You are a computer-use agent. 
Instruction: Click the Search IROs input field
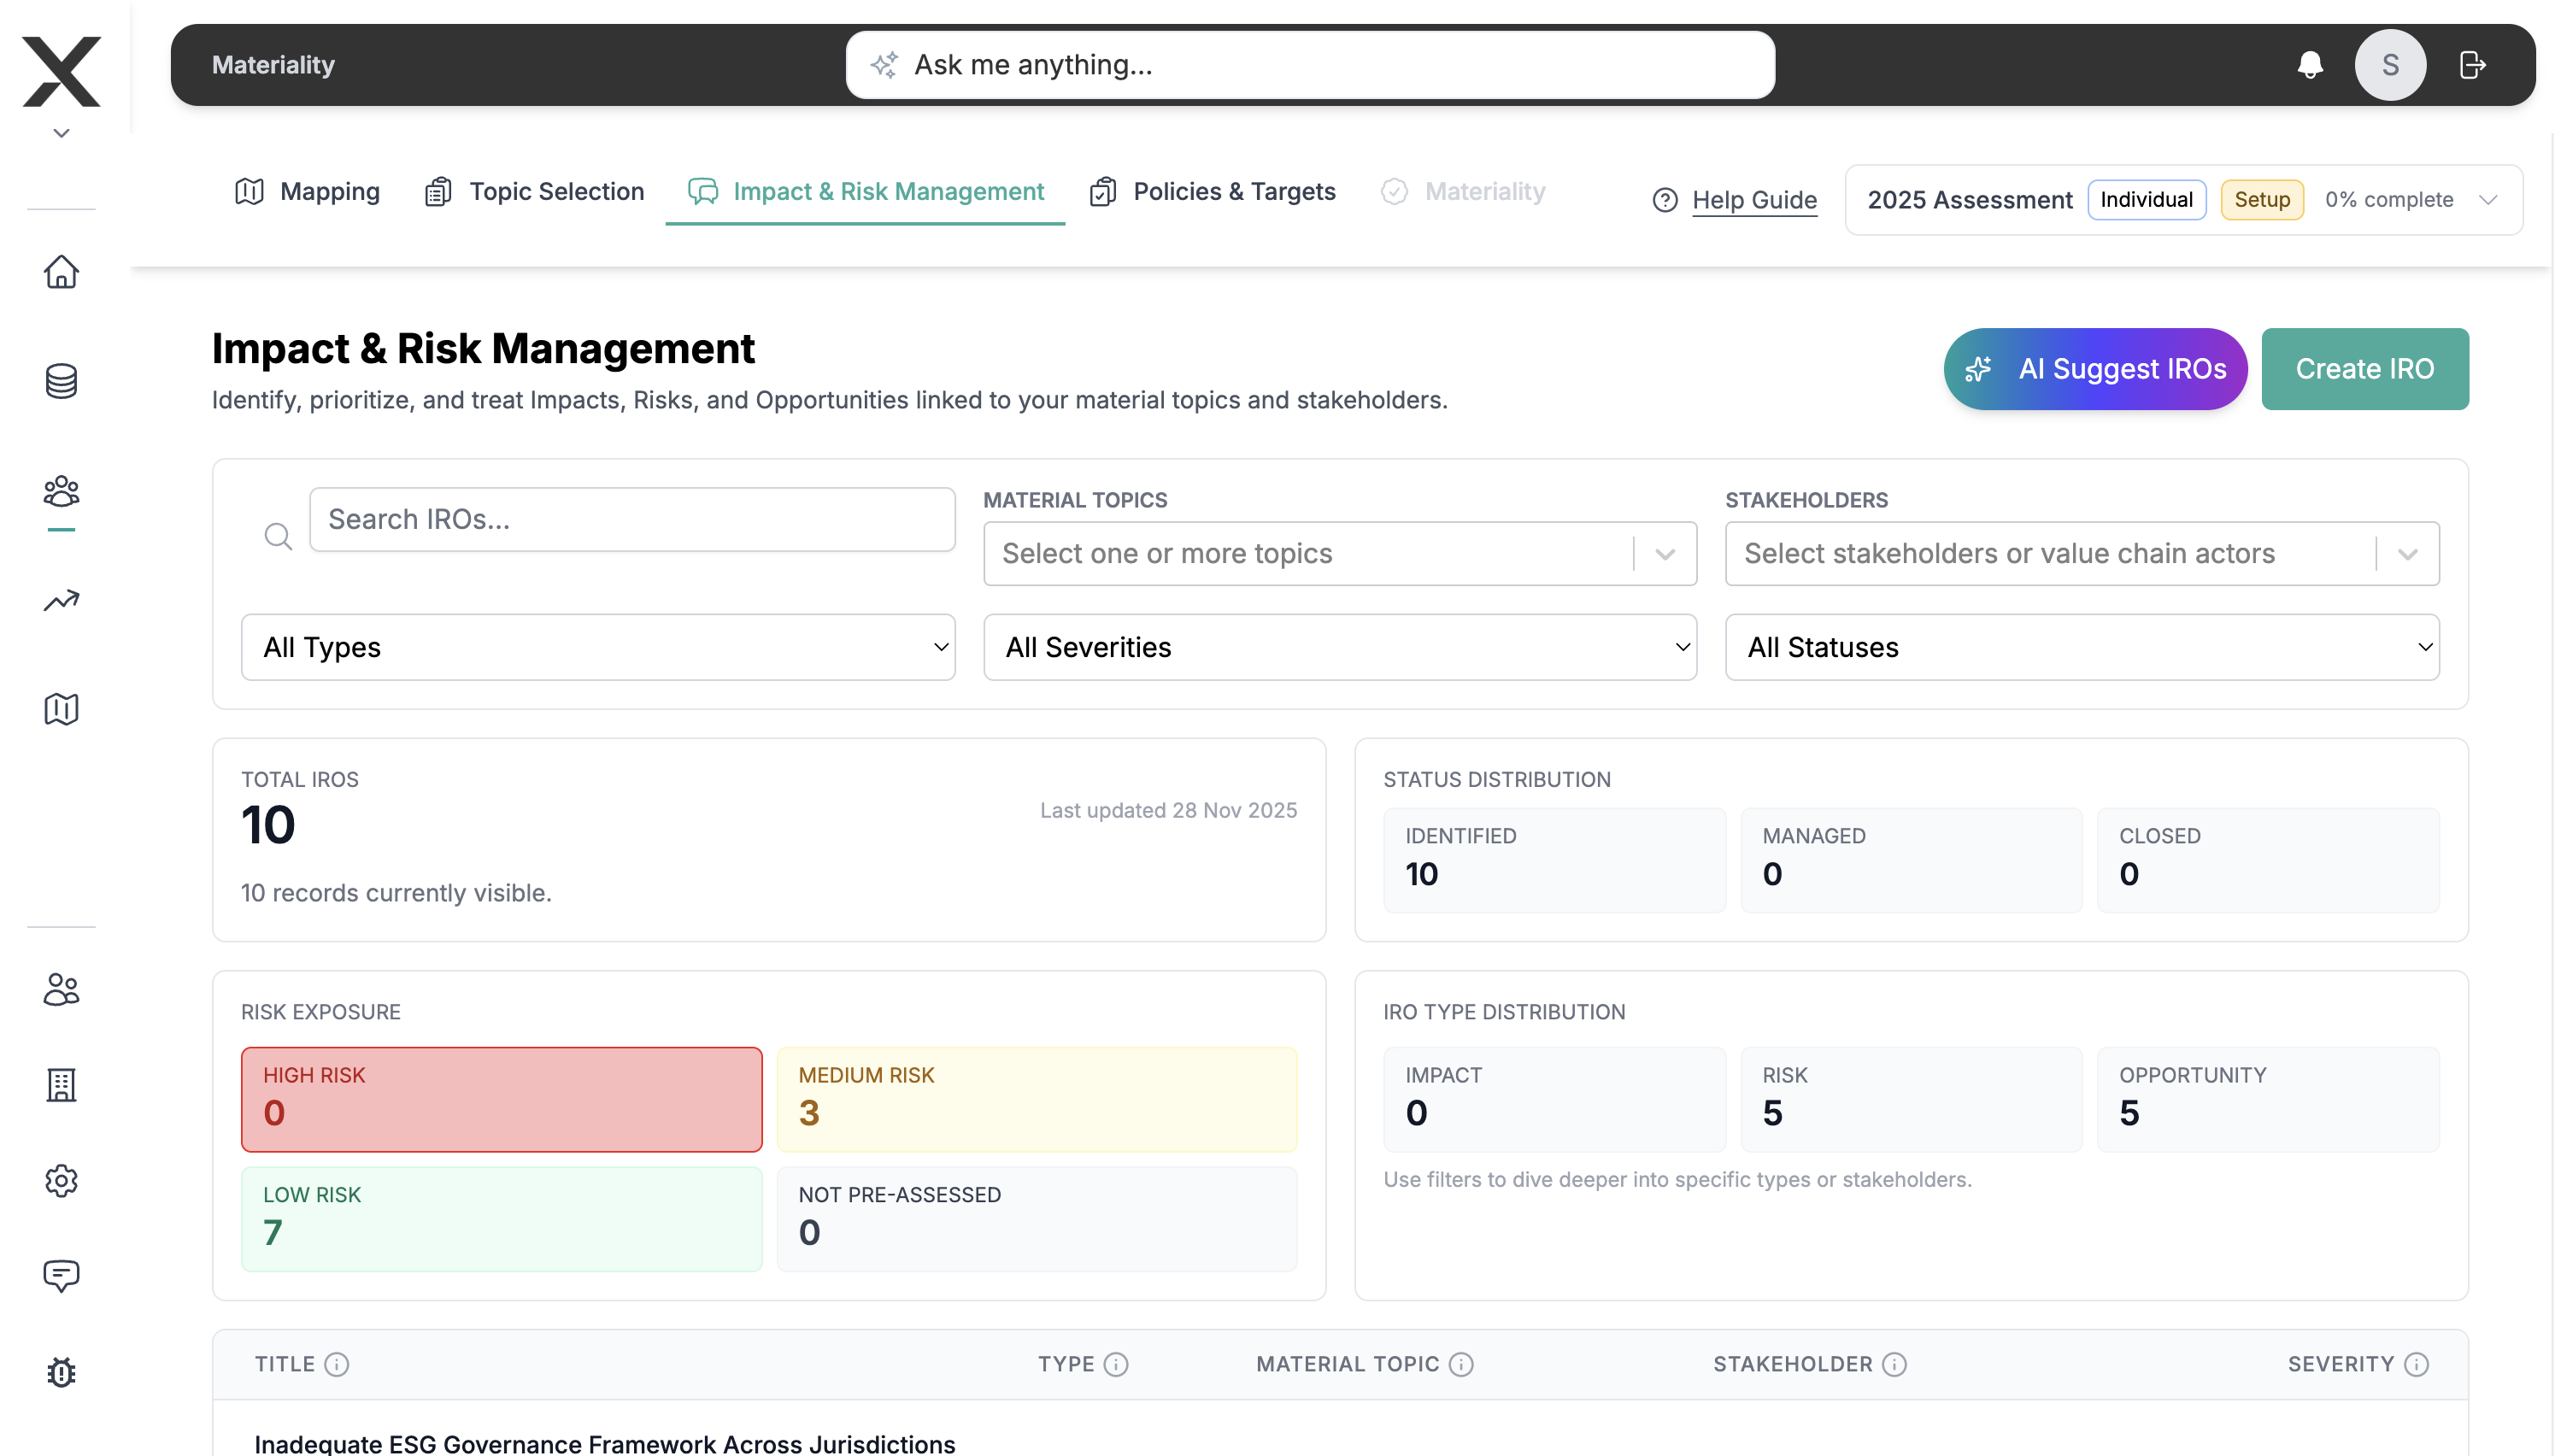(632, 520)
